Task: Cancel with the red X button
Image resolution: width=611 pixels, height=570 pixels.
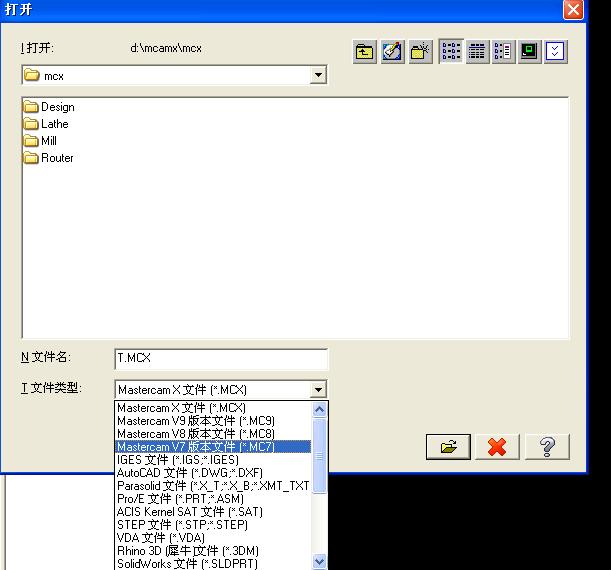Action: click(x=497, y=446)
